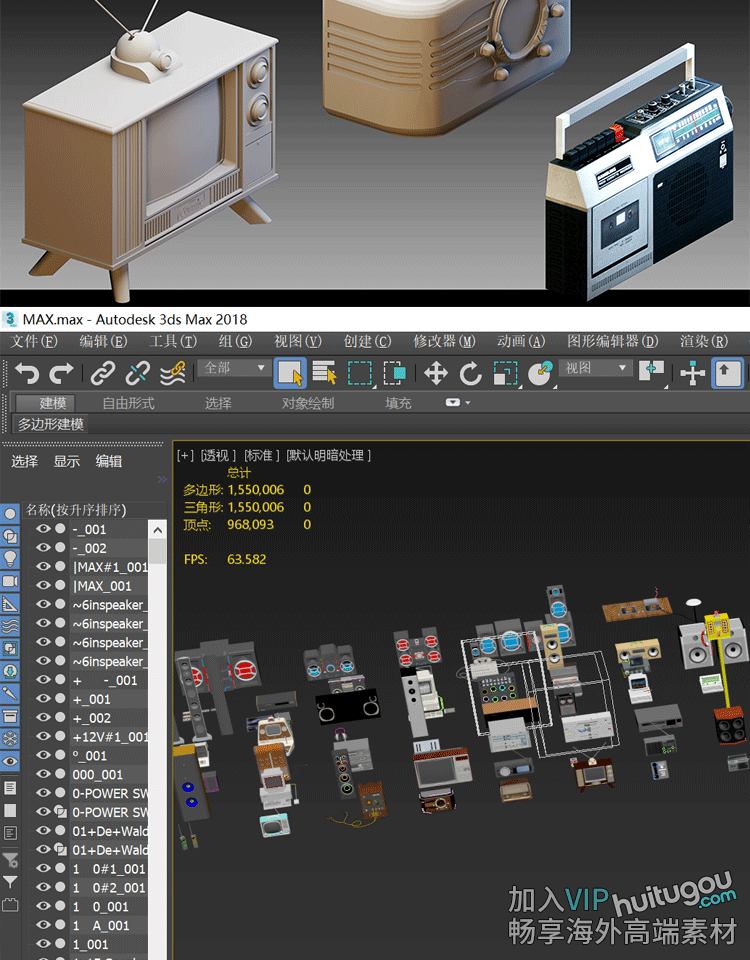Toggle visibility of |MAX_001 object

[43, 586]
